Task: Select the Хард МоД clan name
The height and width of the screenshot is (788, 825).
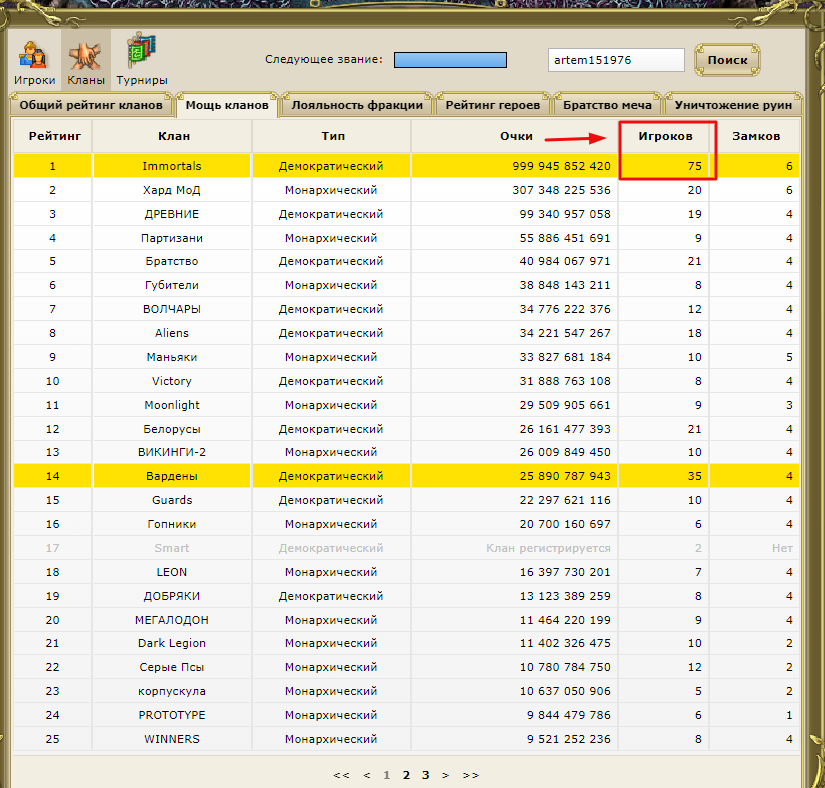Action: pyautogui.click(x=172, y=190)
